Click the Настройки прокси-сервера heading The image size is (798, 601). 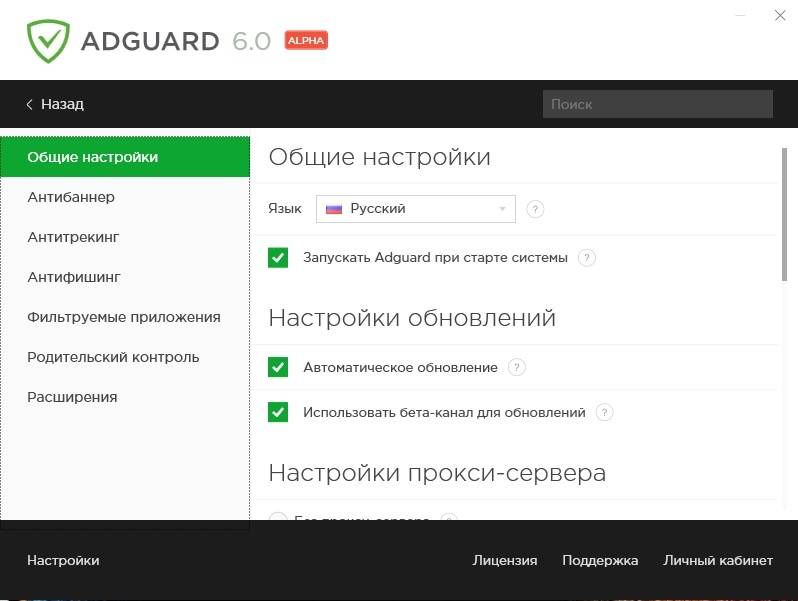tap(438, 473)
